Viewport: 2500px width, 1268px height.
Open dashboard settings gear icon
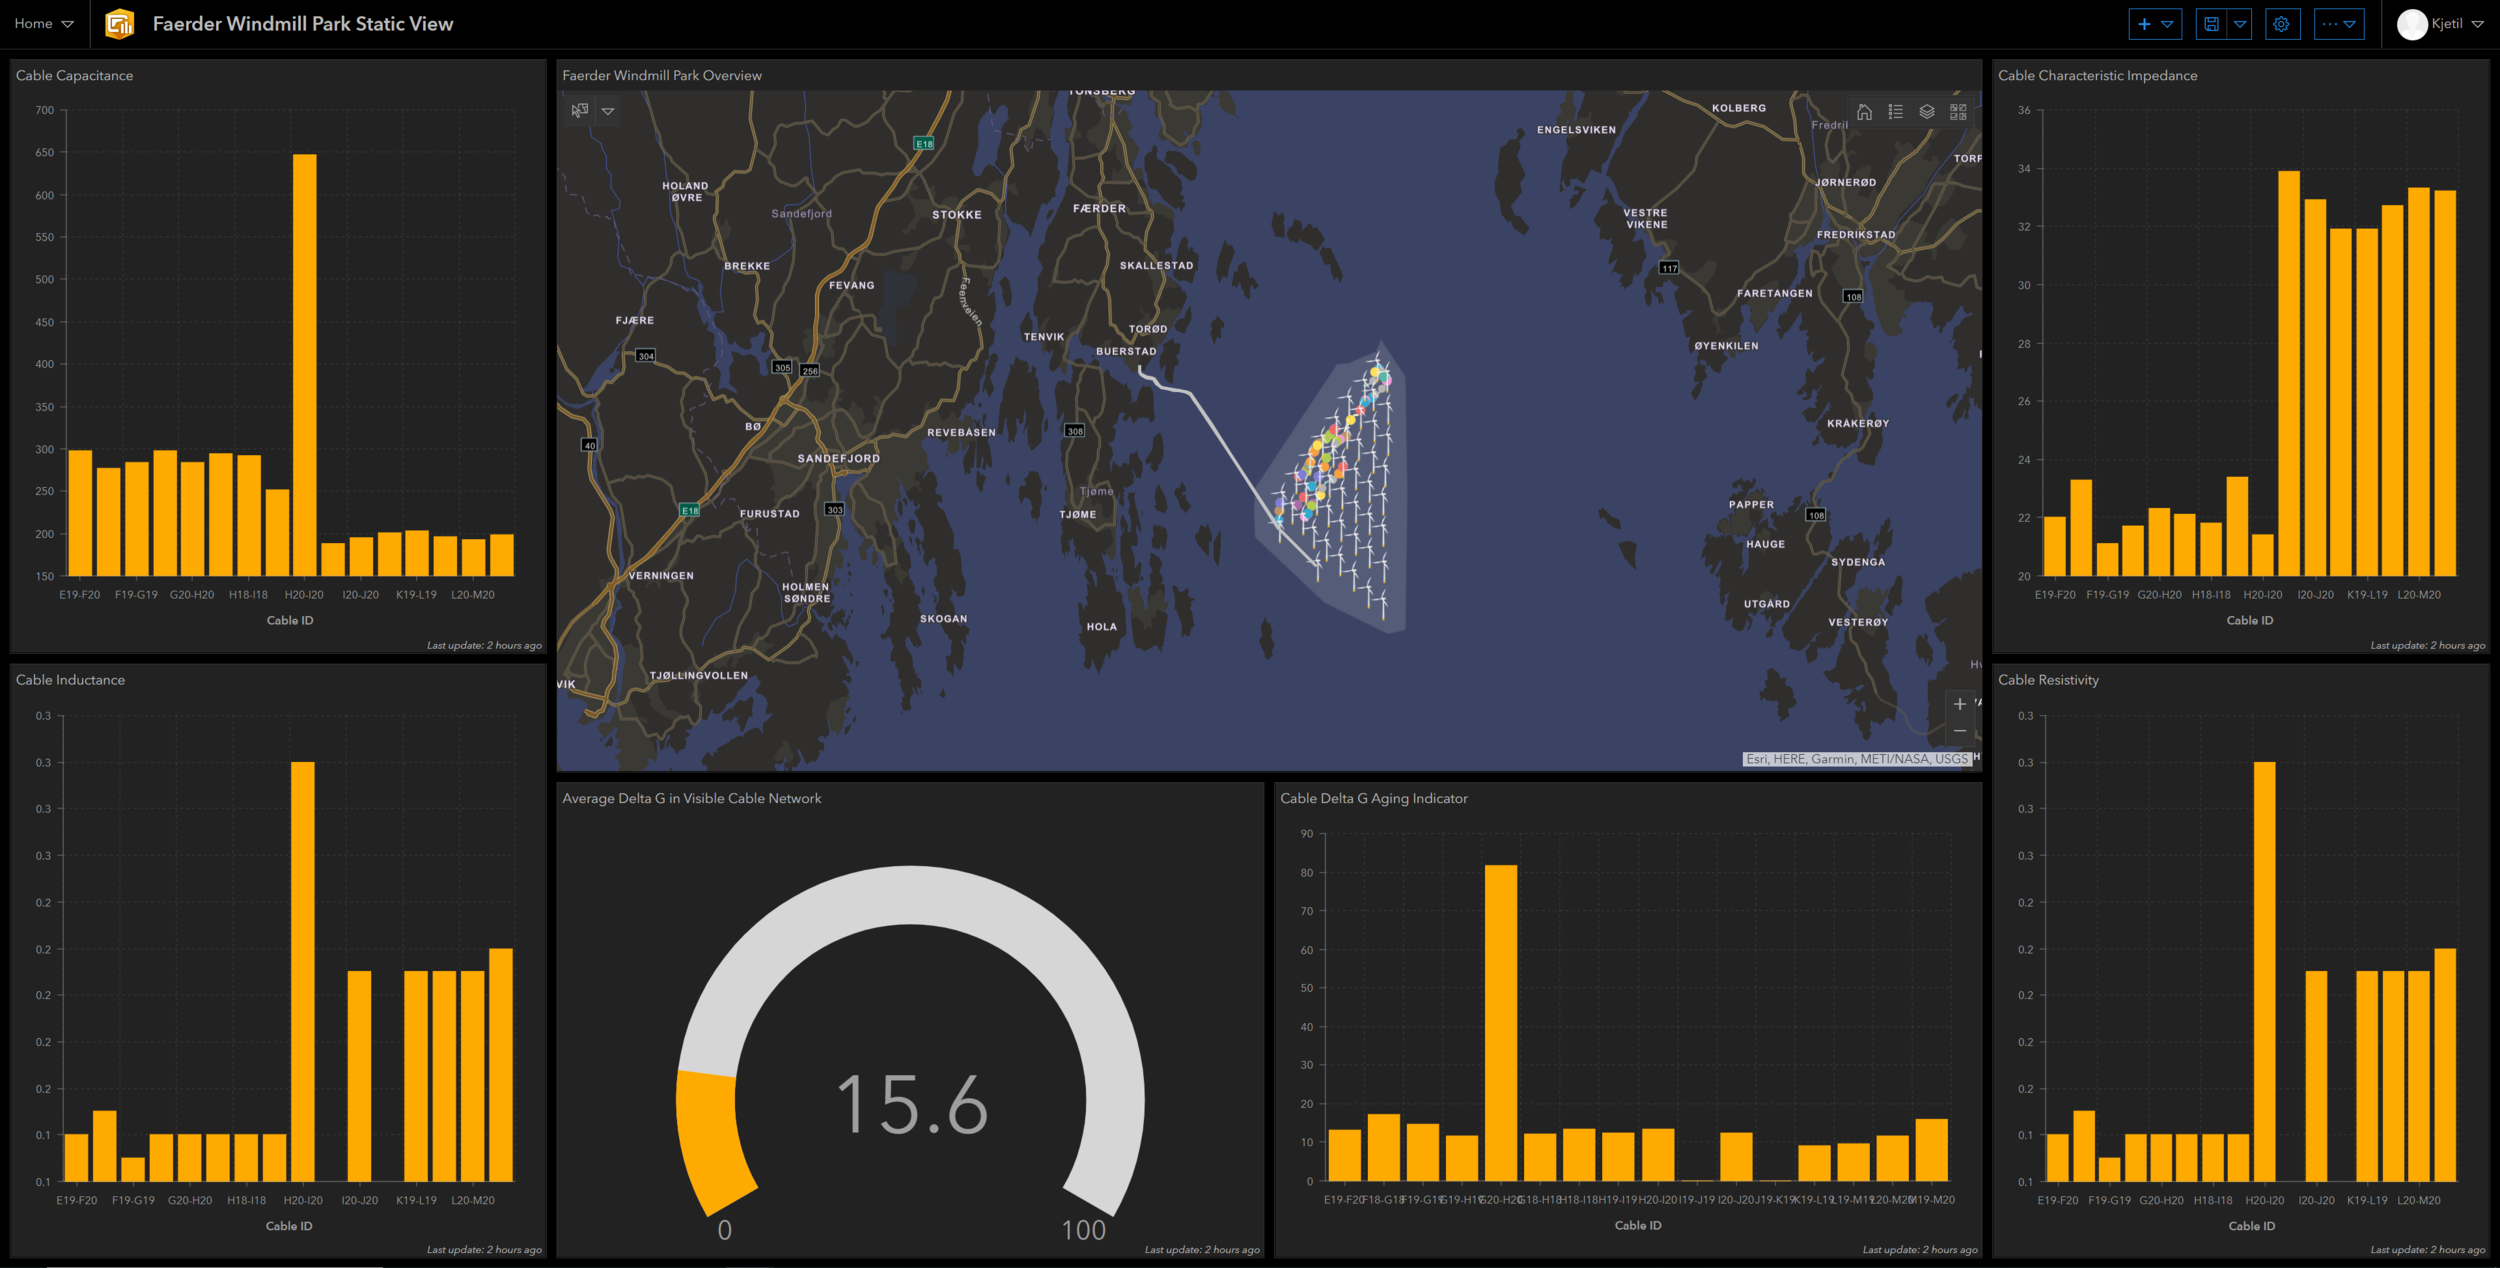(x=2281, y=24)
